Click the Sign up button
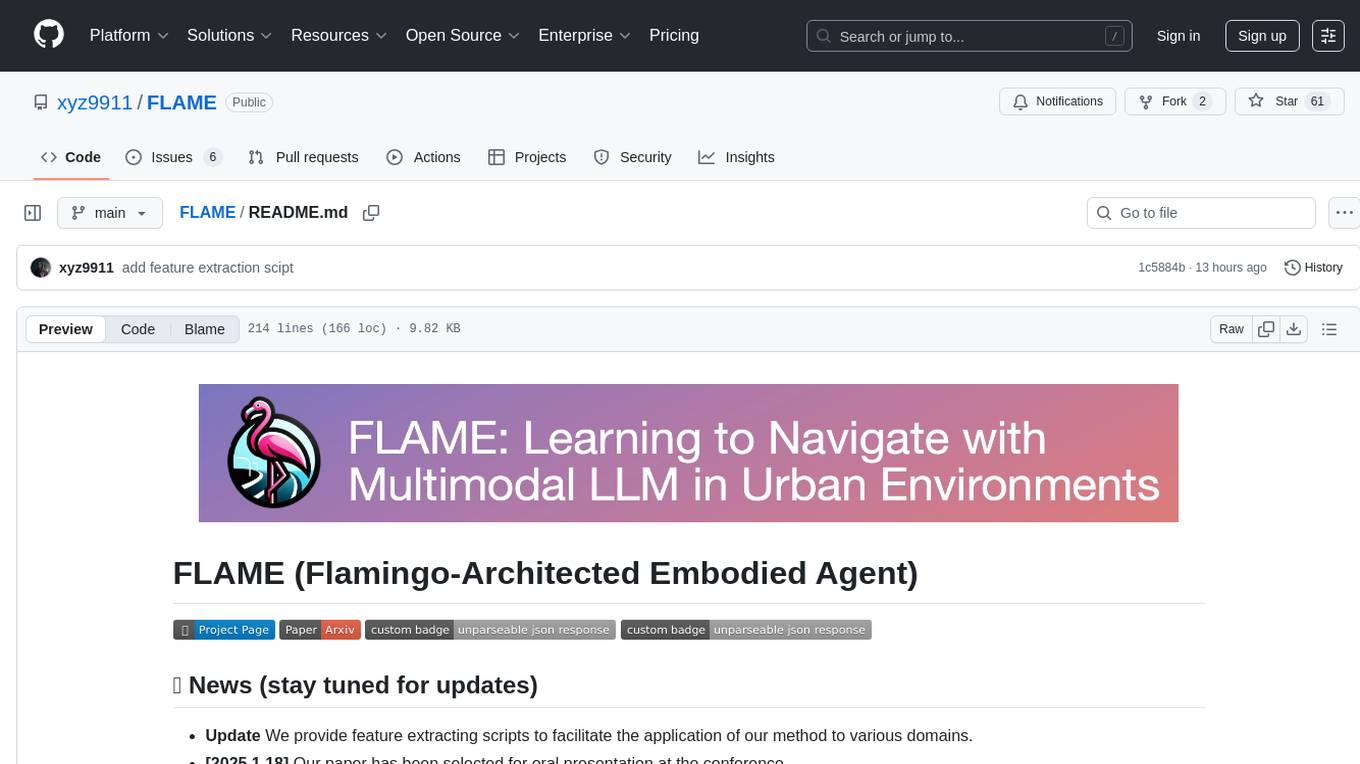 [x=1262, y=35]
